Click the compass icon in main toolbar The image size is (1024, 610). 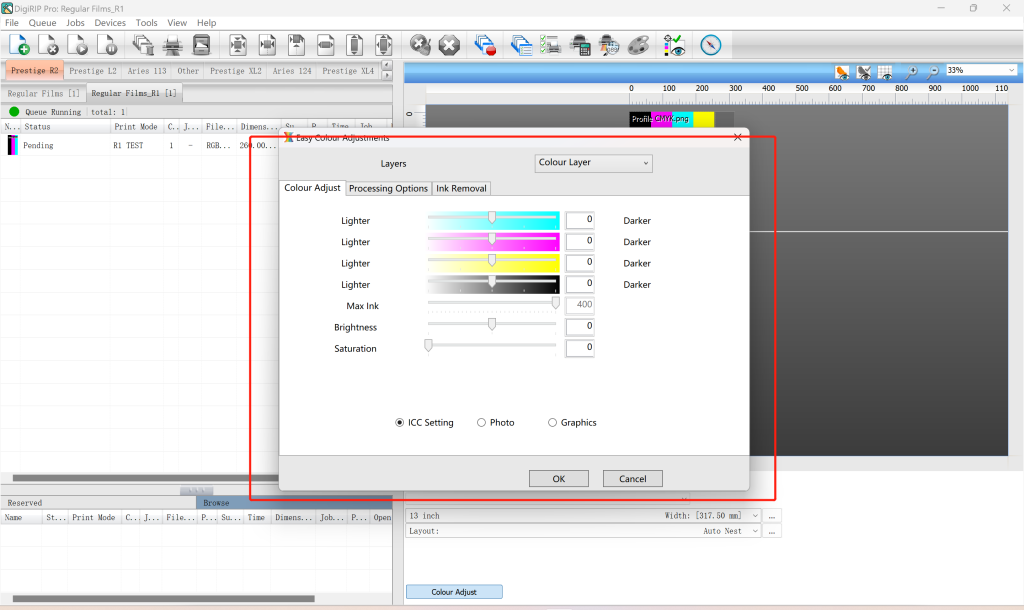tap(710, 45)
